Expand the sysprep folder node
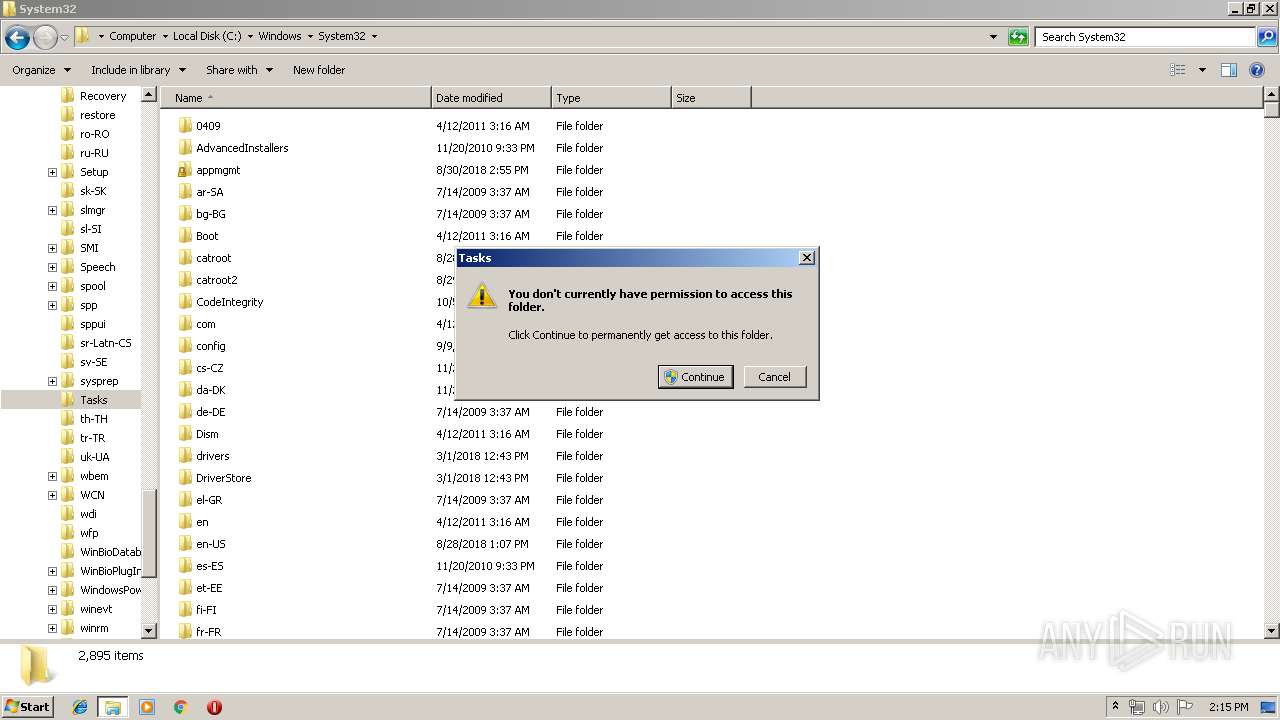The height and width of the screenshot is (720, 1280). point(52,381)
